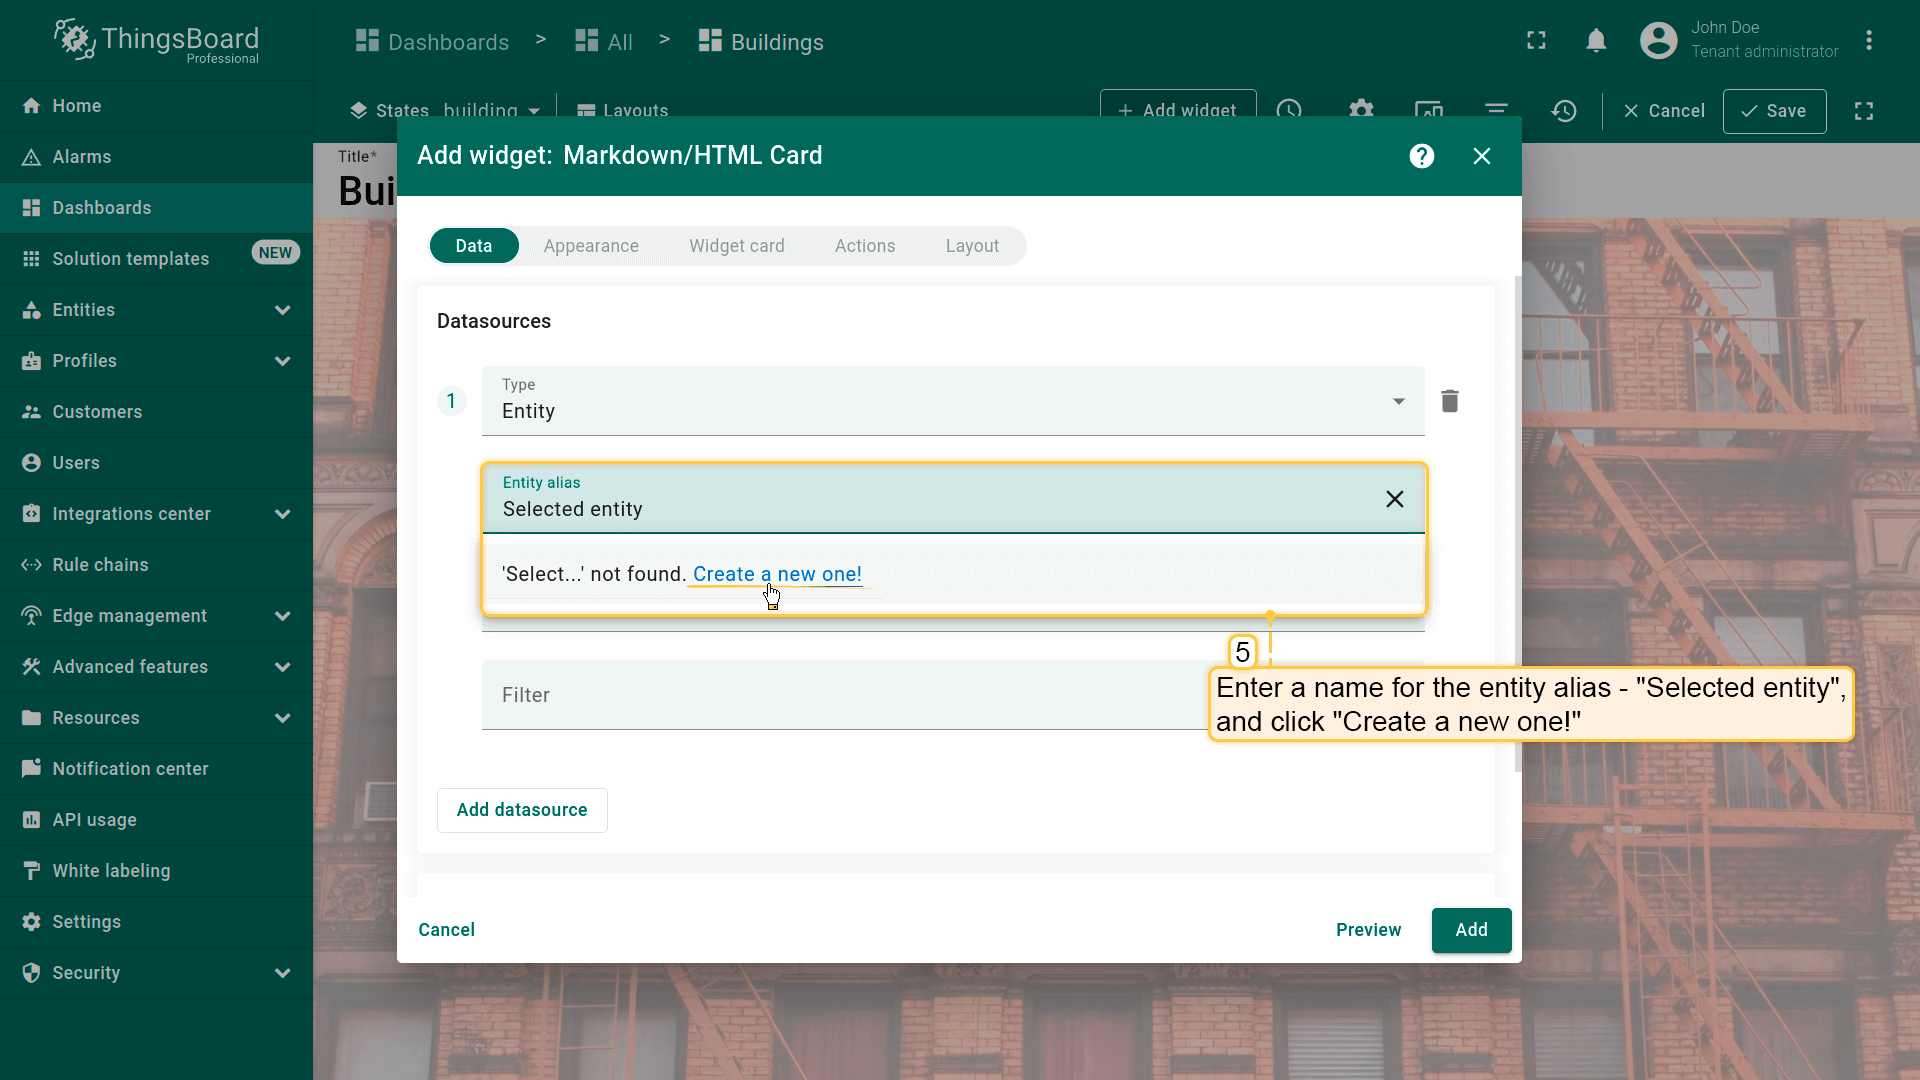Open Rule chains in sidebar

pyautogui.click(x=100, y=565)
